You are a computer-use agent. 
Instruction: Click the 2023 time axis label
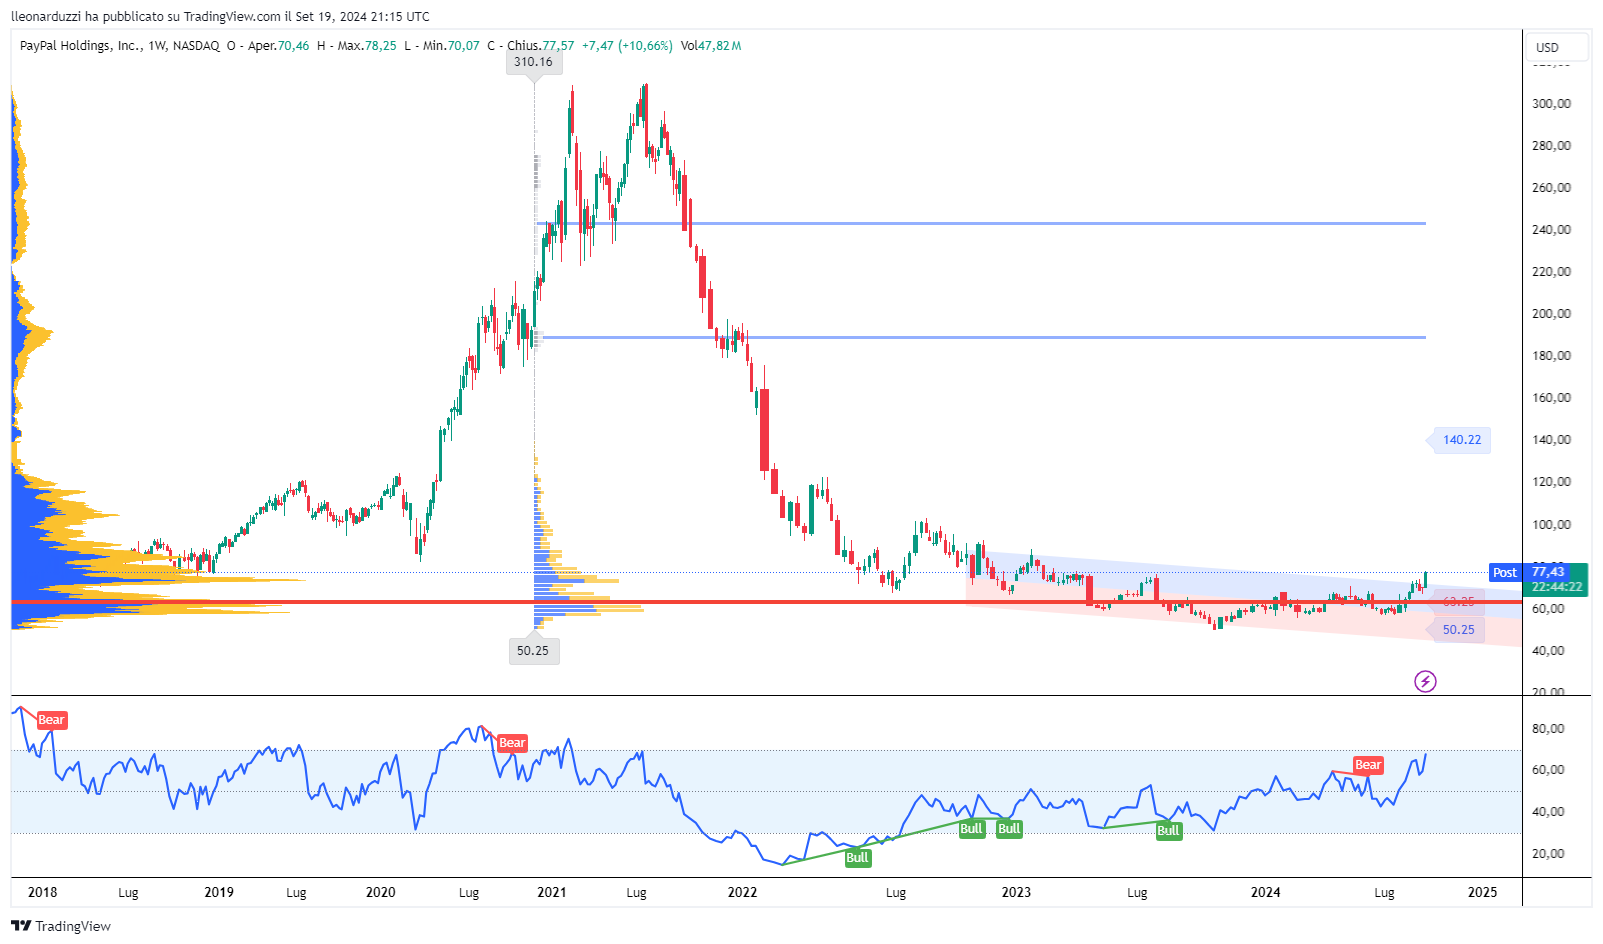(1016, 892)
